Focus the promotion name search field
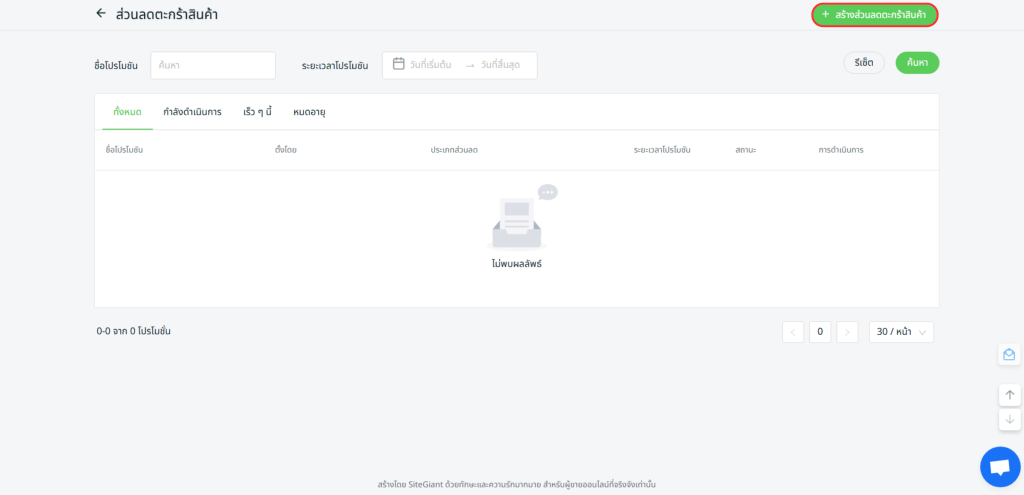Image resolution: width=1024 pixels, height=495 pixels. click(x=212, y=65)
